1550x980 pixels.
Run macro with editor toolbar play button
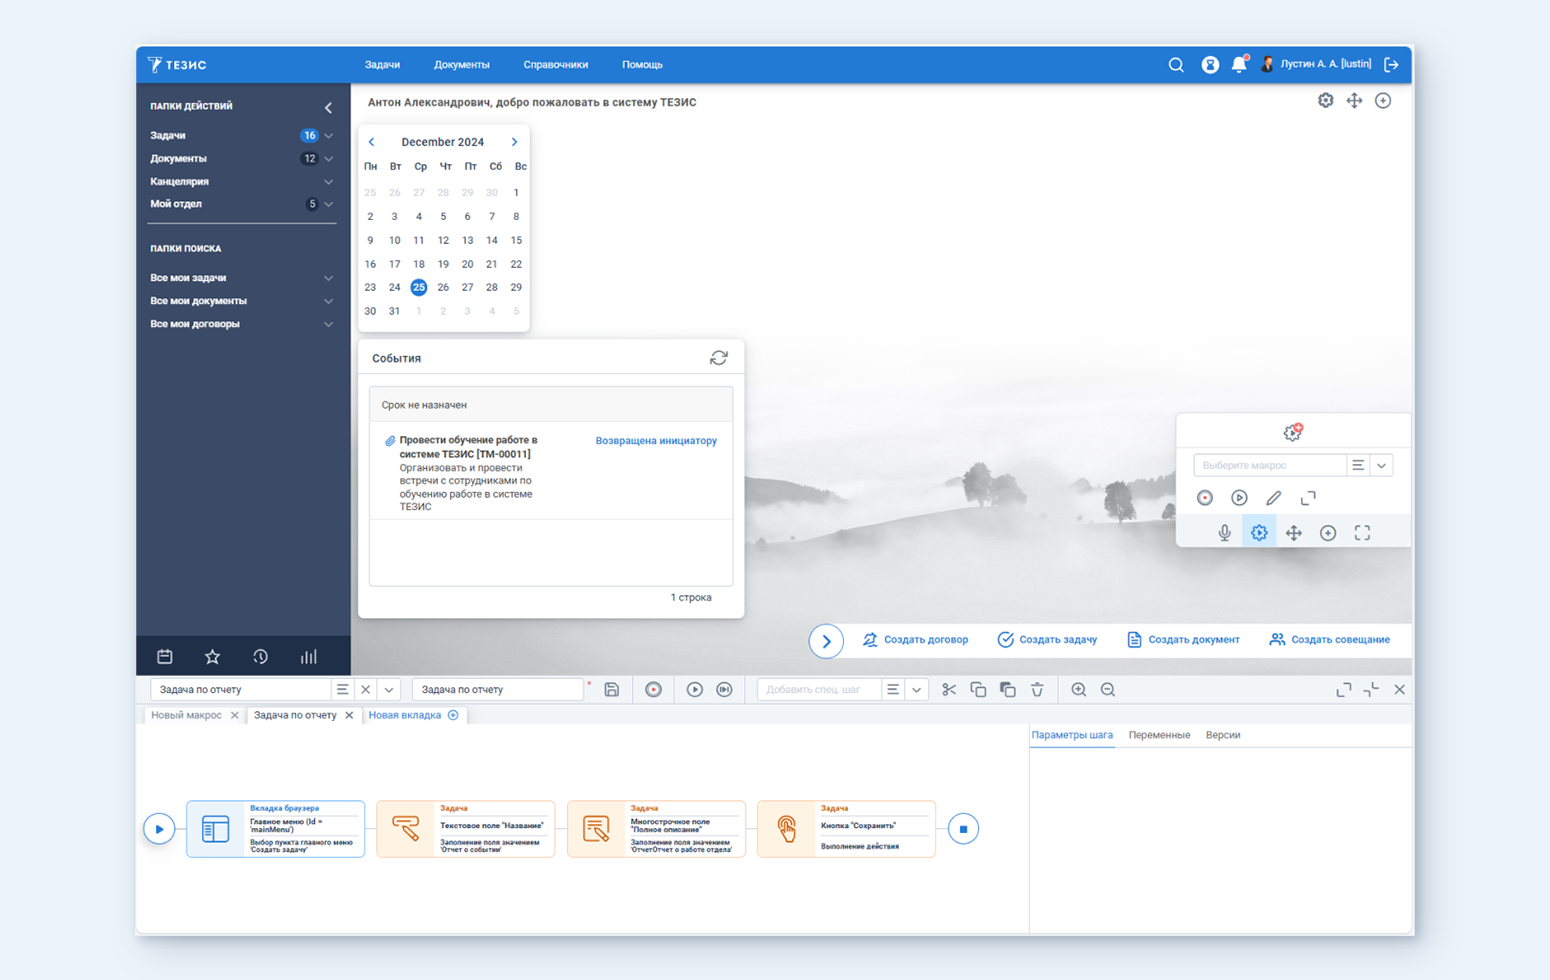point(695,690)
